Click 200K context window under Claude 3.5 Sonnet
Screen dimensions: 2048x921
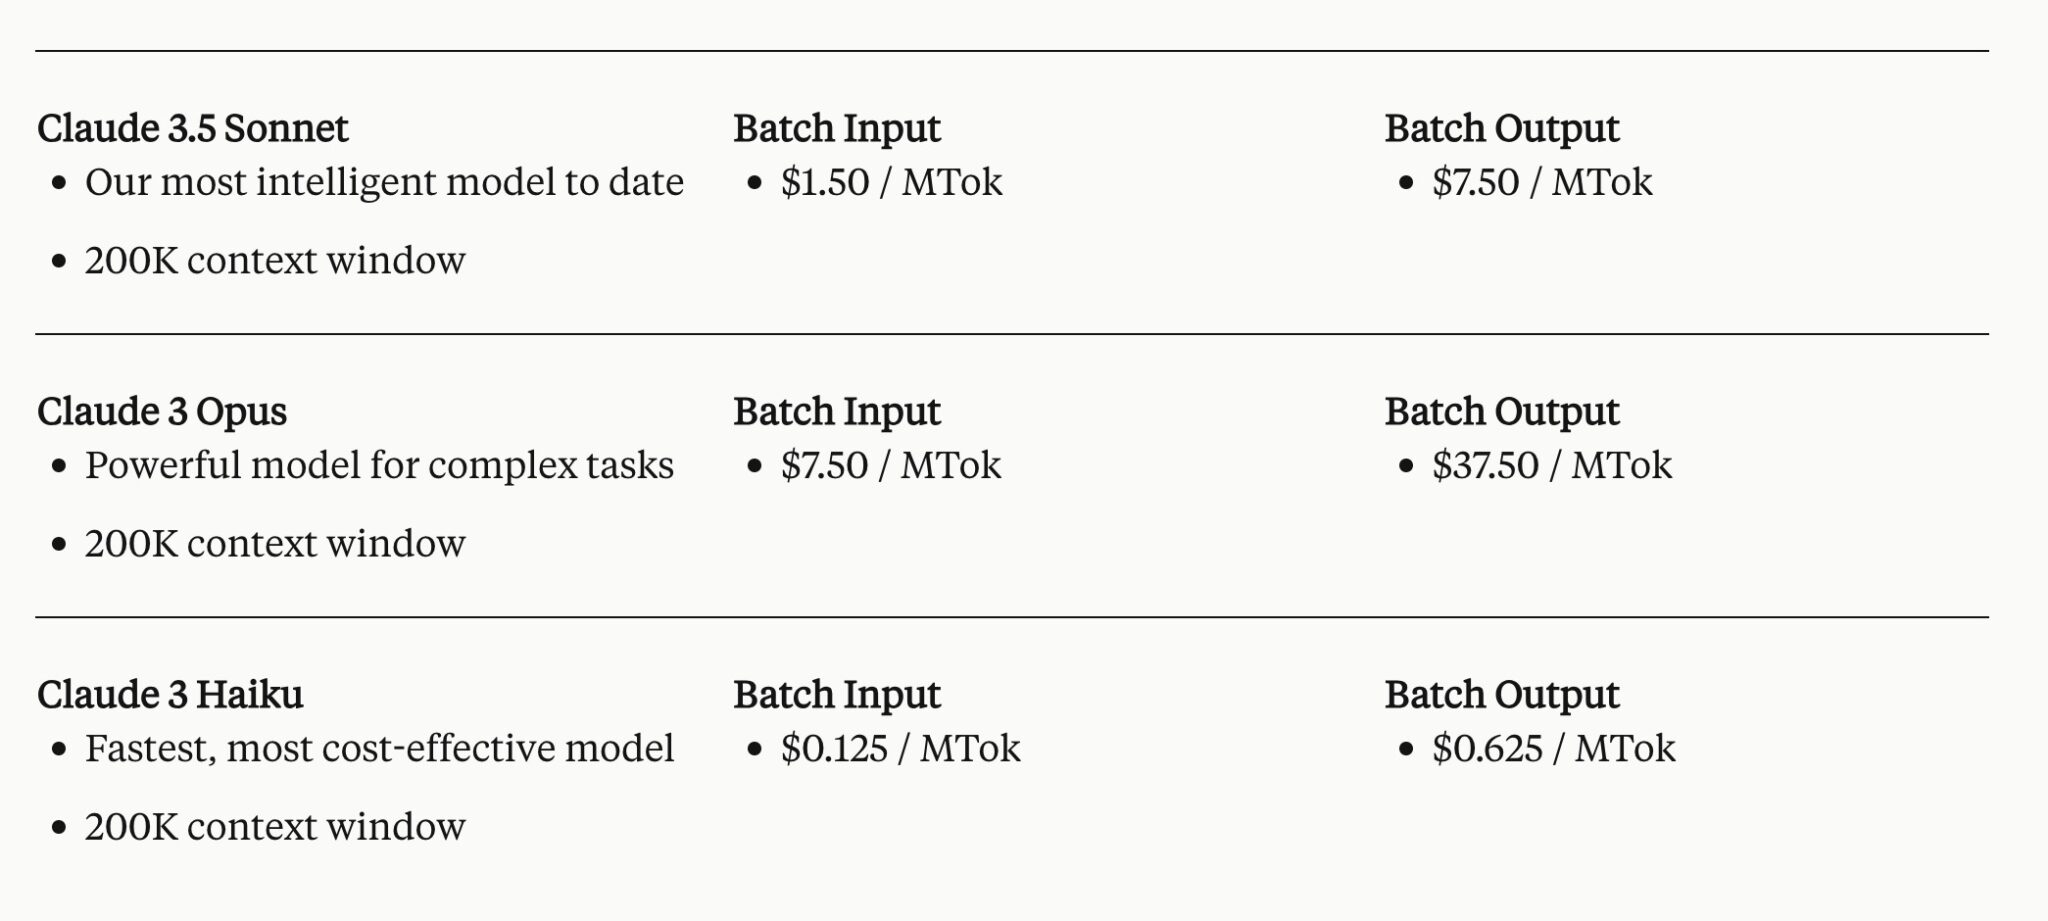click(275, 260)
